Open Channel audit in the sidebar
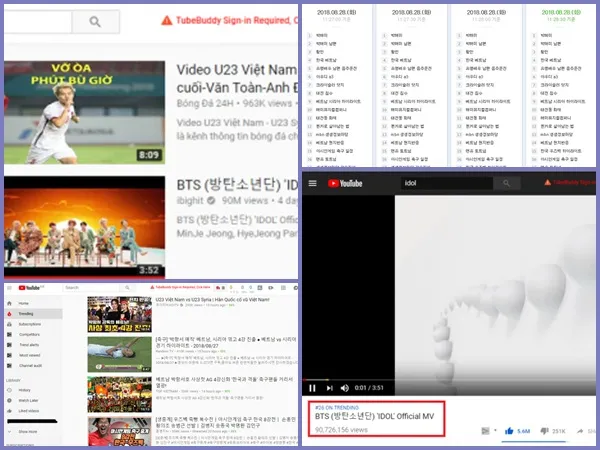600x450 pixels. coord(31,365)
